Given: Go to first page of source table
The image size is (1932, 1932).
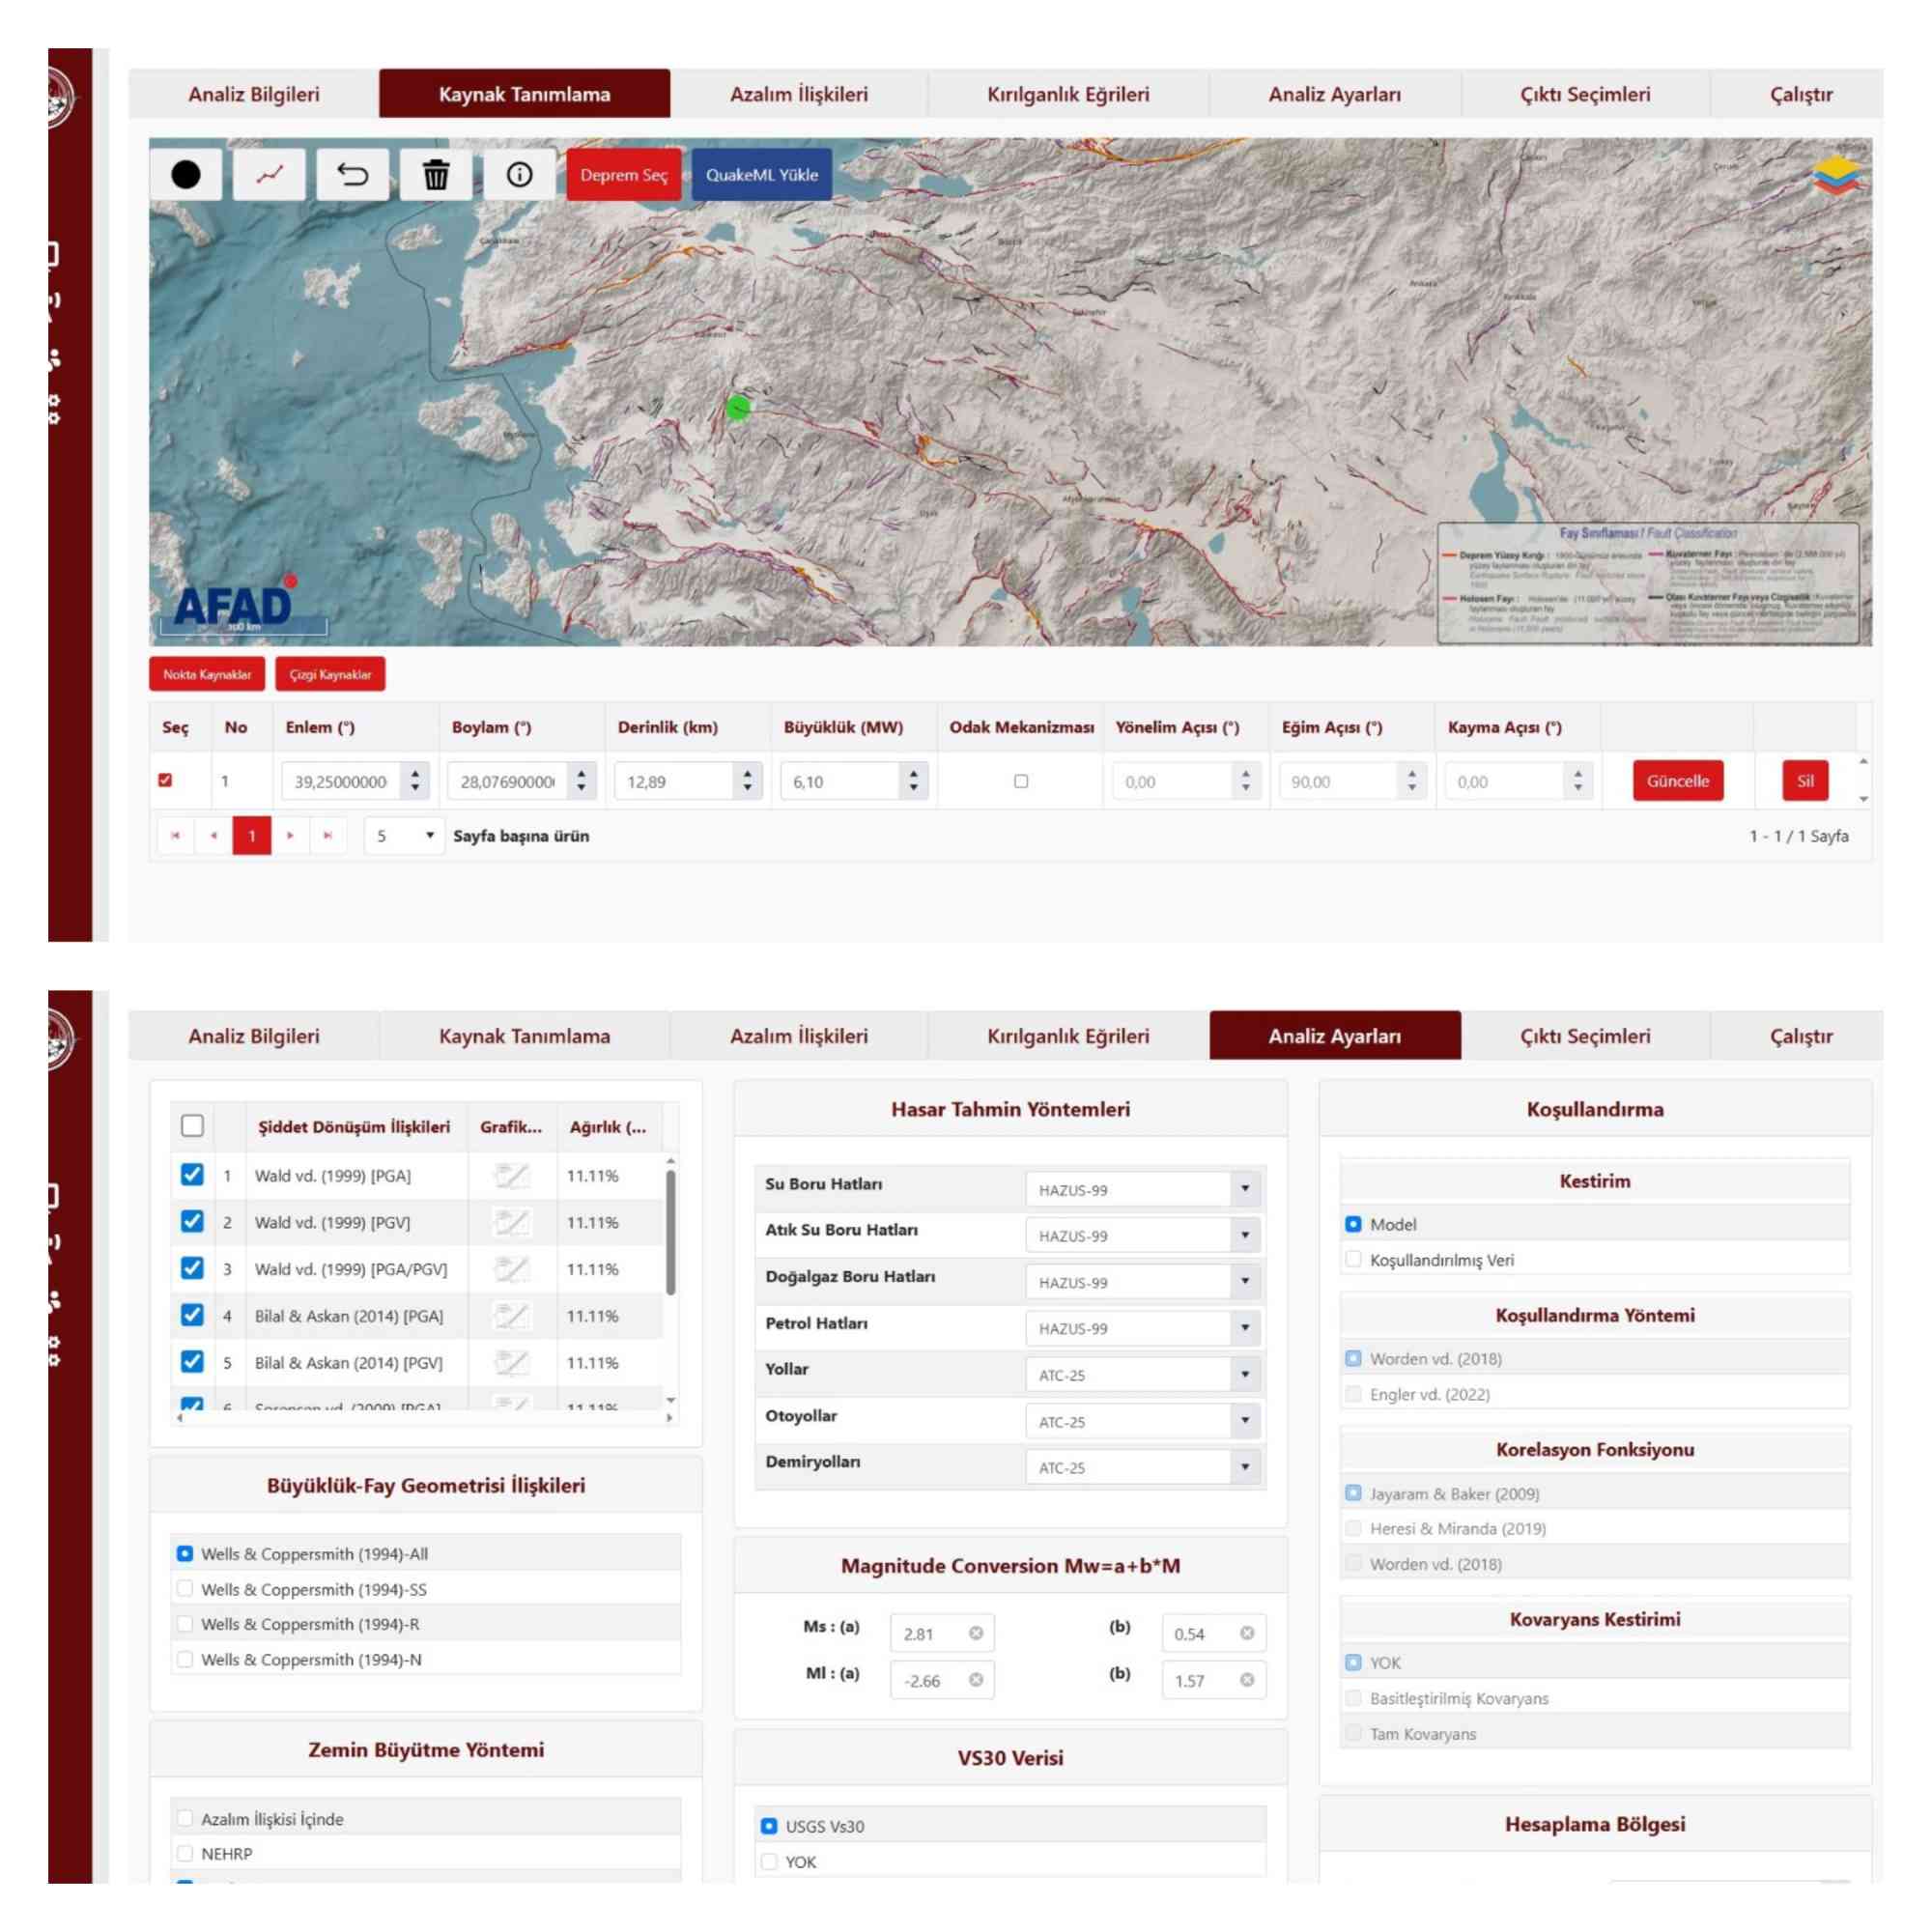Looking at the screenshot, I should (176, 835).
